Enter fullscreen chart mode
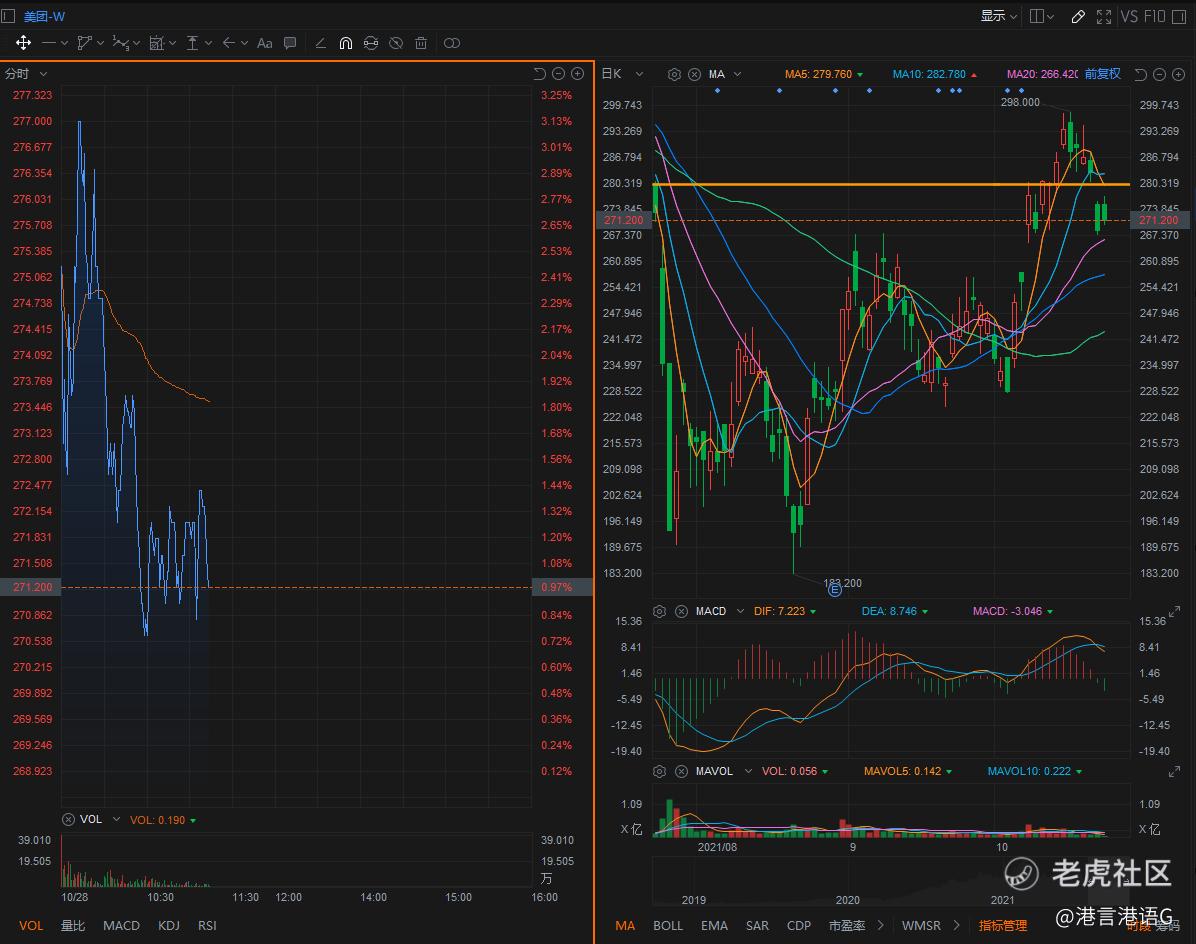 1104,16
